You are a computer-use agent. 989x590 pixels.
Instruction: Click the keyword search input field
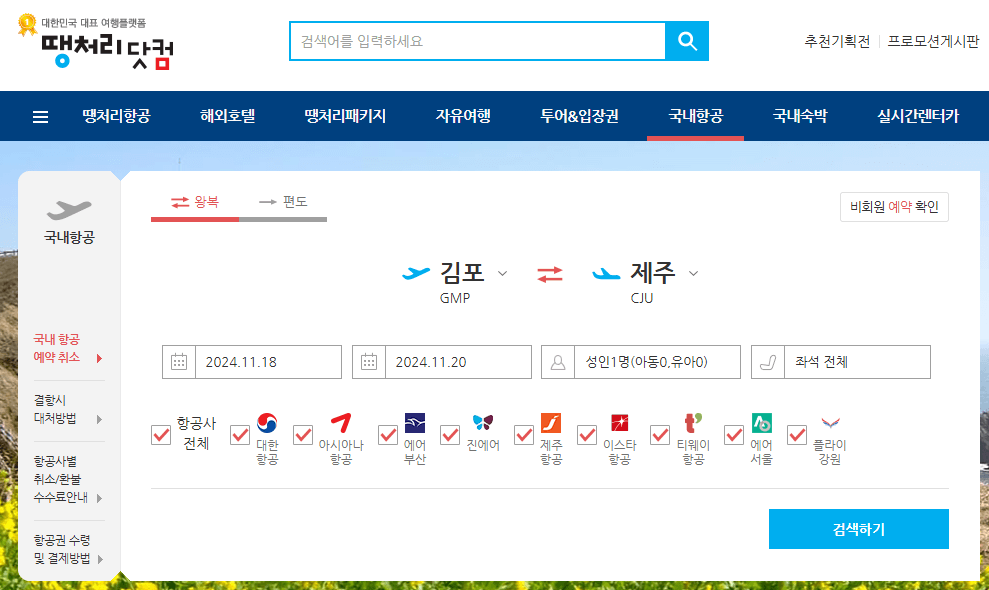coord(477,41)
